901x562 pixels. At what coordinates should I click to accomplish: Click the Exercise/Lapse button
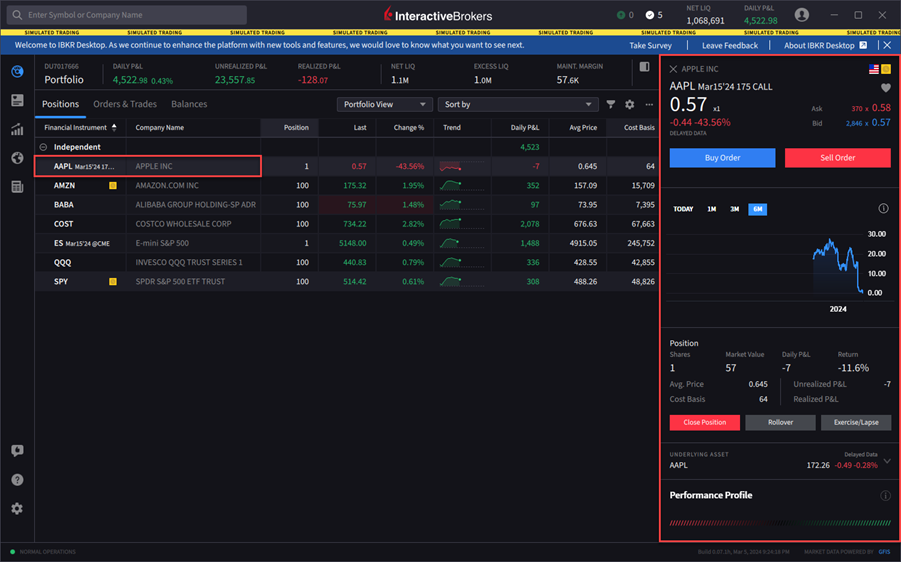856,422
